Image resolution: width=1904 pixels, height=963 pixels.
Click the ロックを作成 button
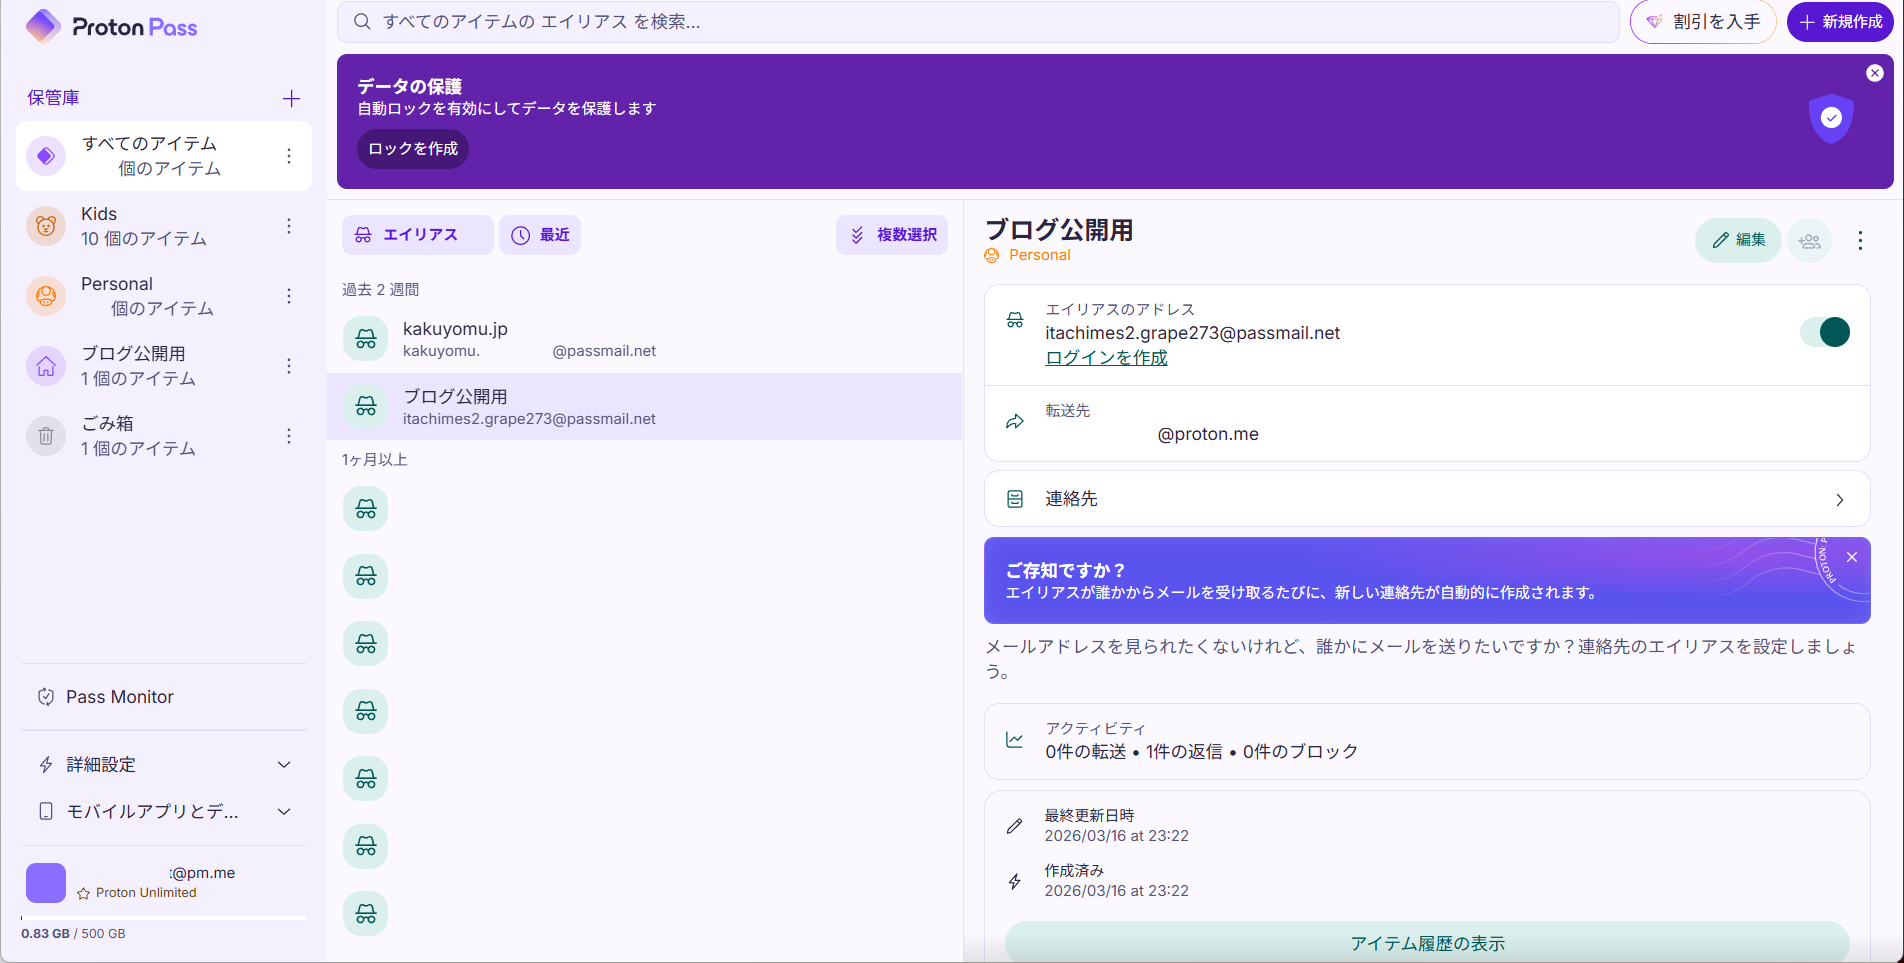[412, 148]
